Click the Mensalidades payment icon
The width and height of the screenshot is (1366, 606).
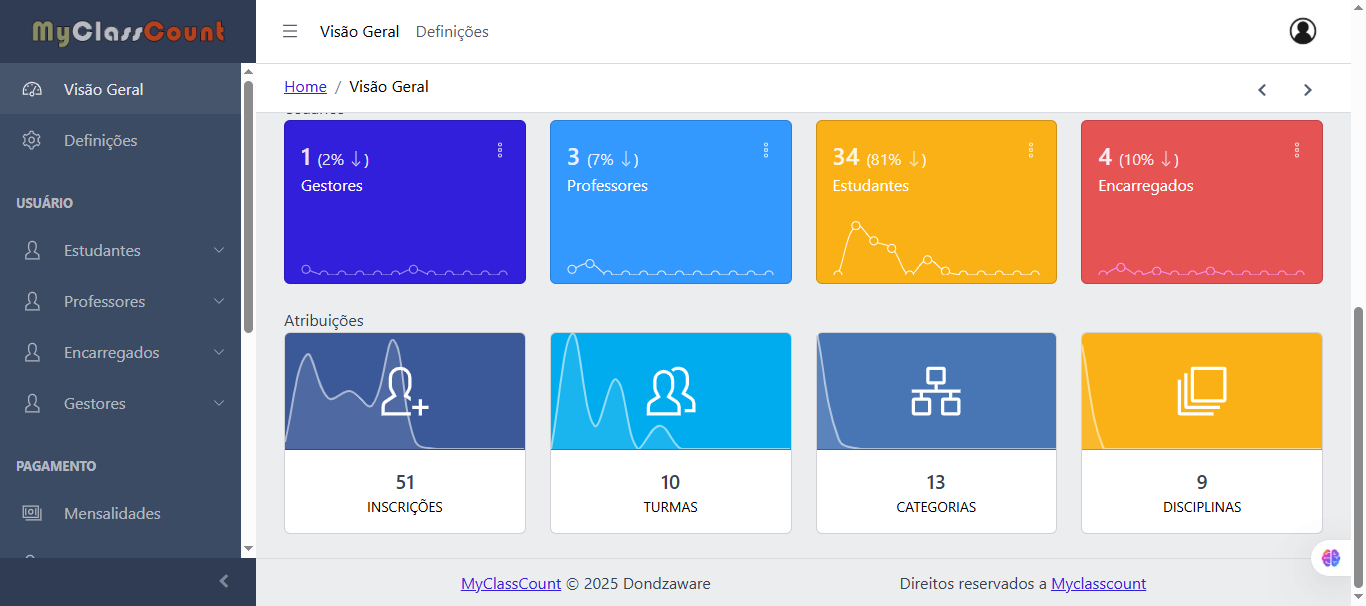[31, 513]
